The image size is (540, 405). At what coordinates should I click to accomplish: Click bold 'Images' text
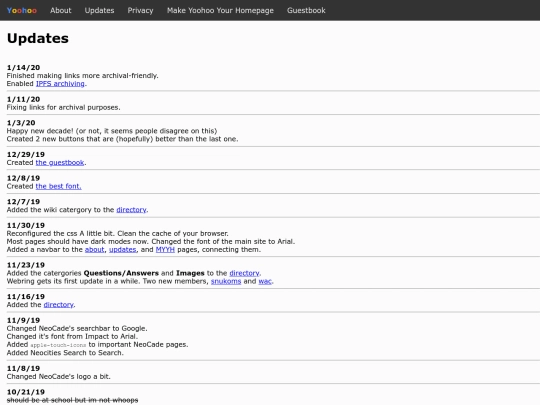click(190, 273)
